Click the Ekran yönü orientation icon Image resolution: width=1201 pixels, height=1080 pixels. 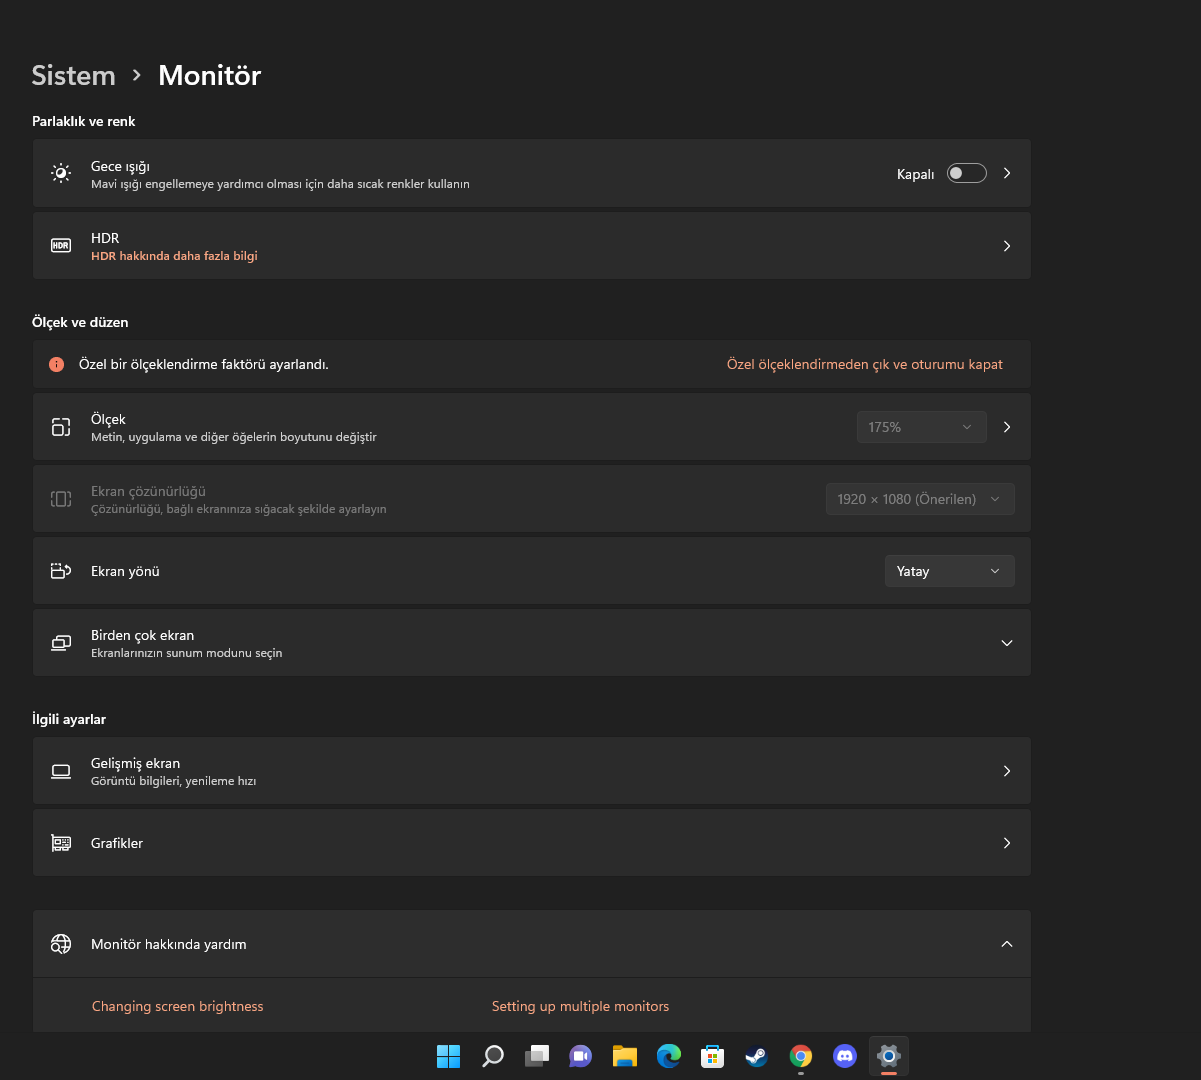click(61, 571)
